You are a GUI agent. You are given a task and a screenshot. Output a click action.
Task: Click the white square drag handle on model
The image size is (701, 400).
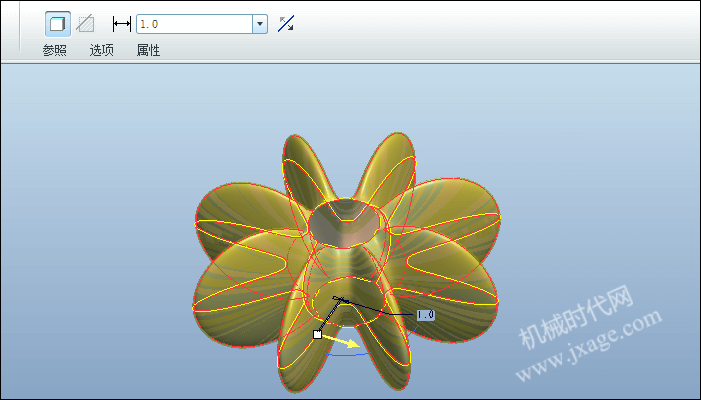(317, 334)
